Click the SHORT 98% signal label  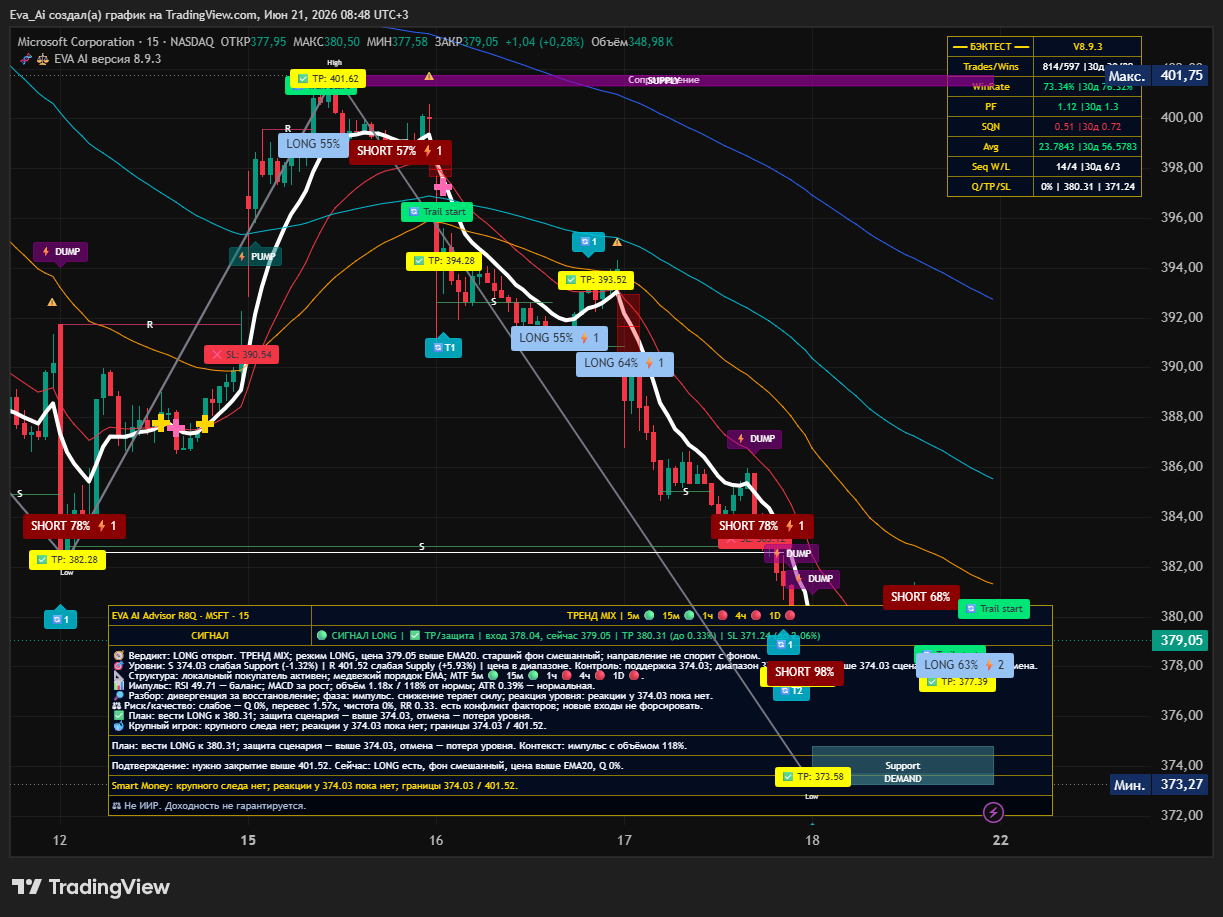805,672
